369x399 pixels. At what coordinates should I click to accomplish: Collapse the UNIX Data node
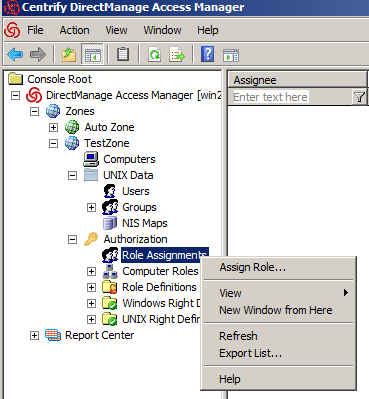coord(72,175)
